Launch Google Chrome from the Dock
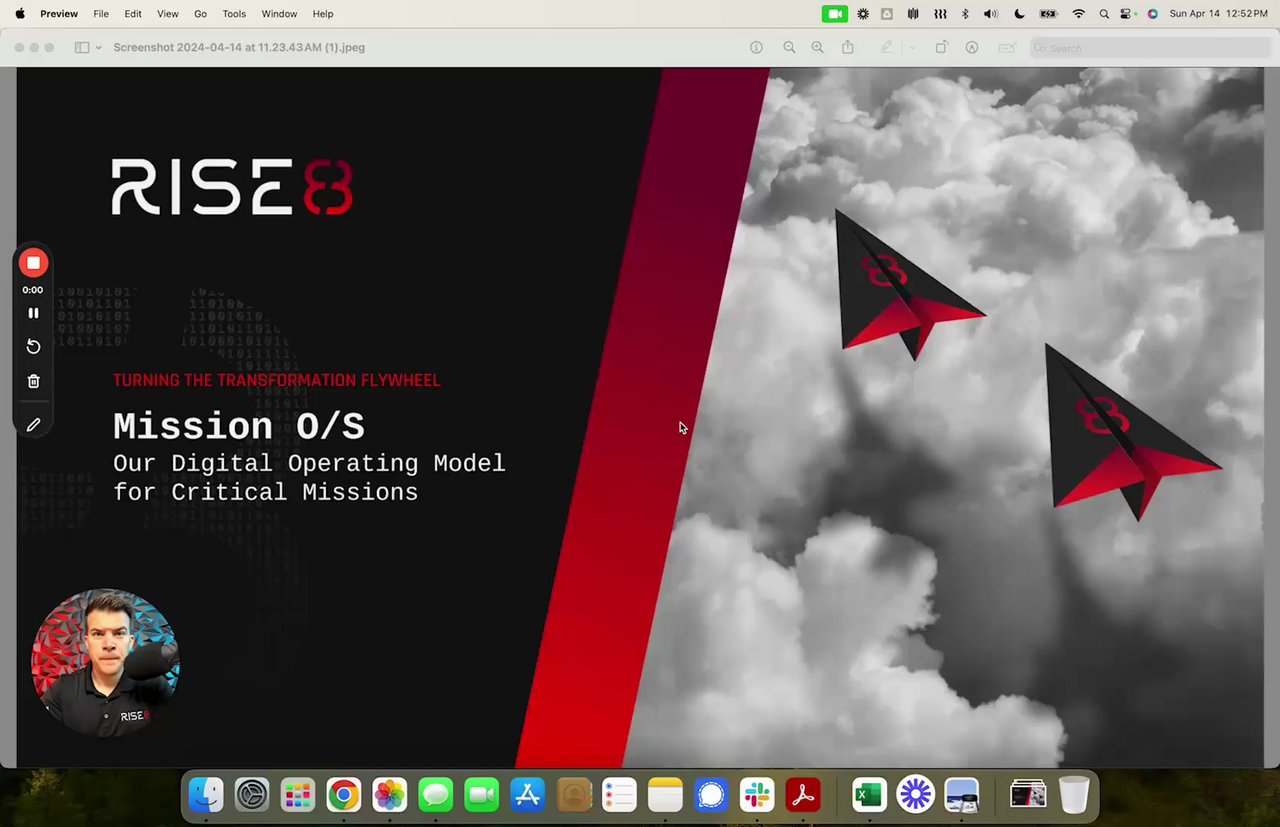 (343, 795)
